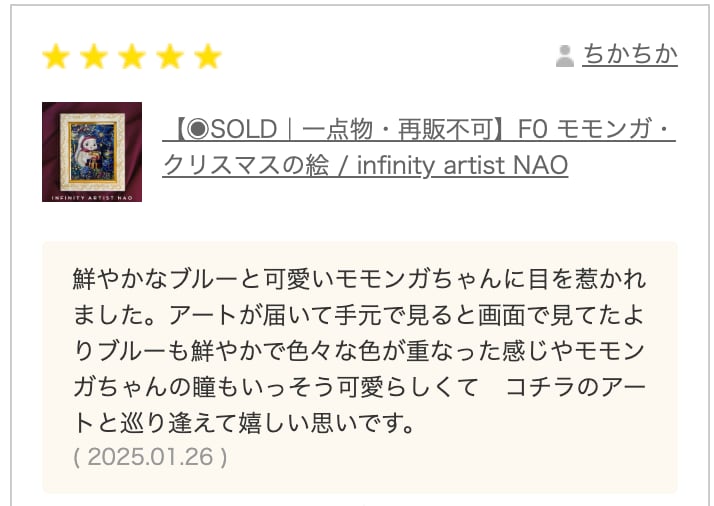The width and height of the screenshot is (714, 506).
Task: Select the fourth yellow rating star
Action: click(170, 57)
